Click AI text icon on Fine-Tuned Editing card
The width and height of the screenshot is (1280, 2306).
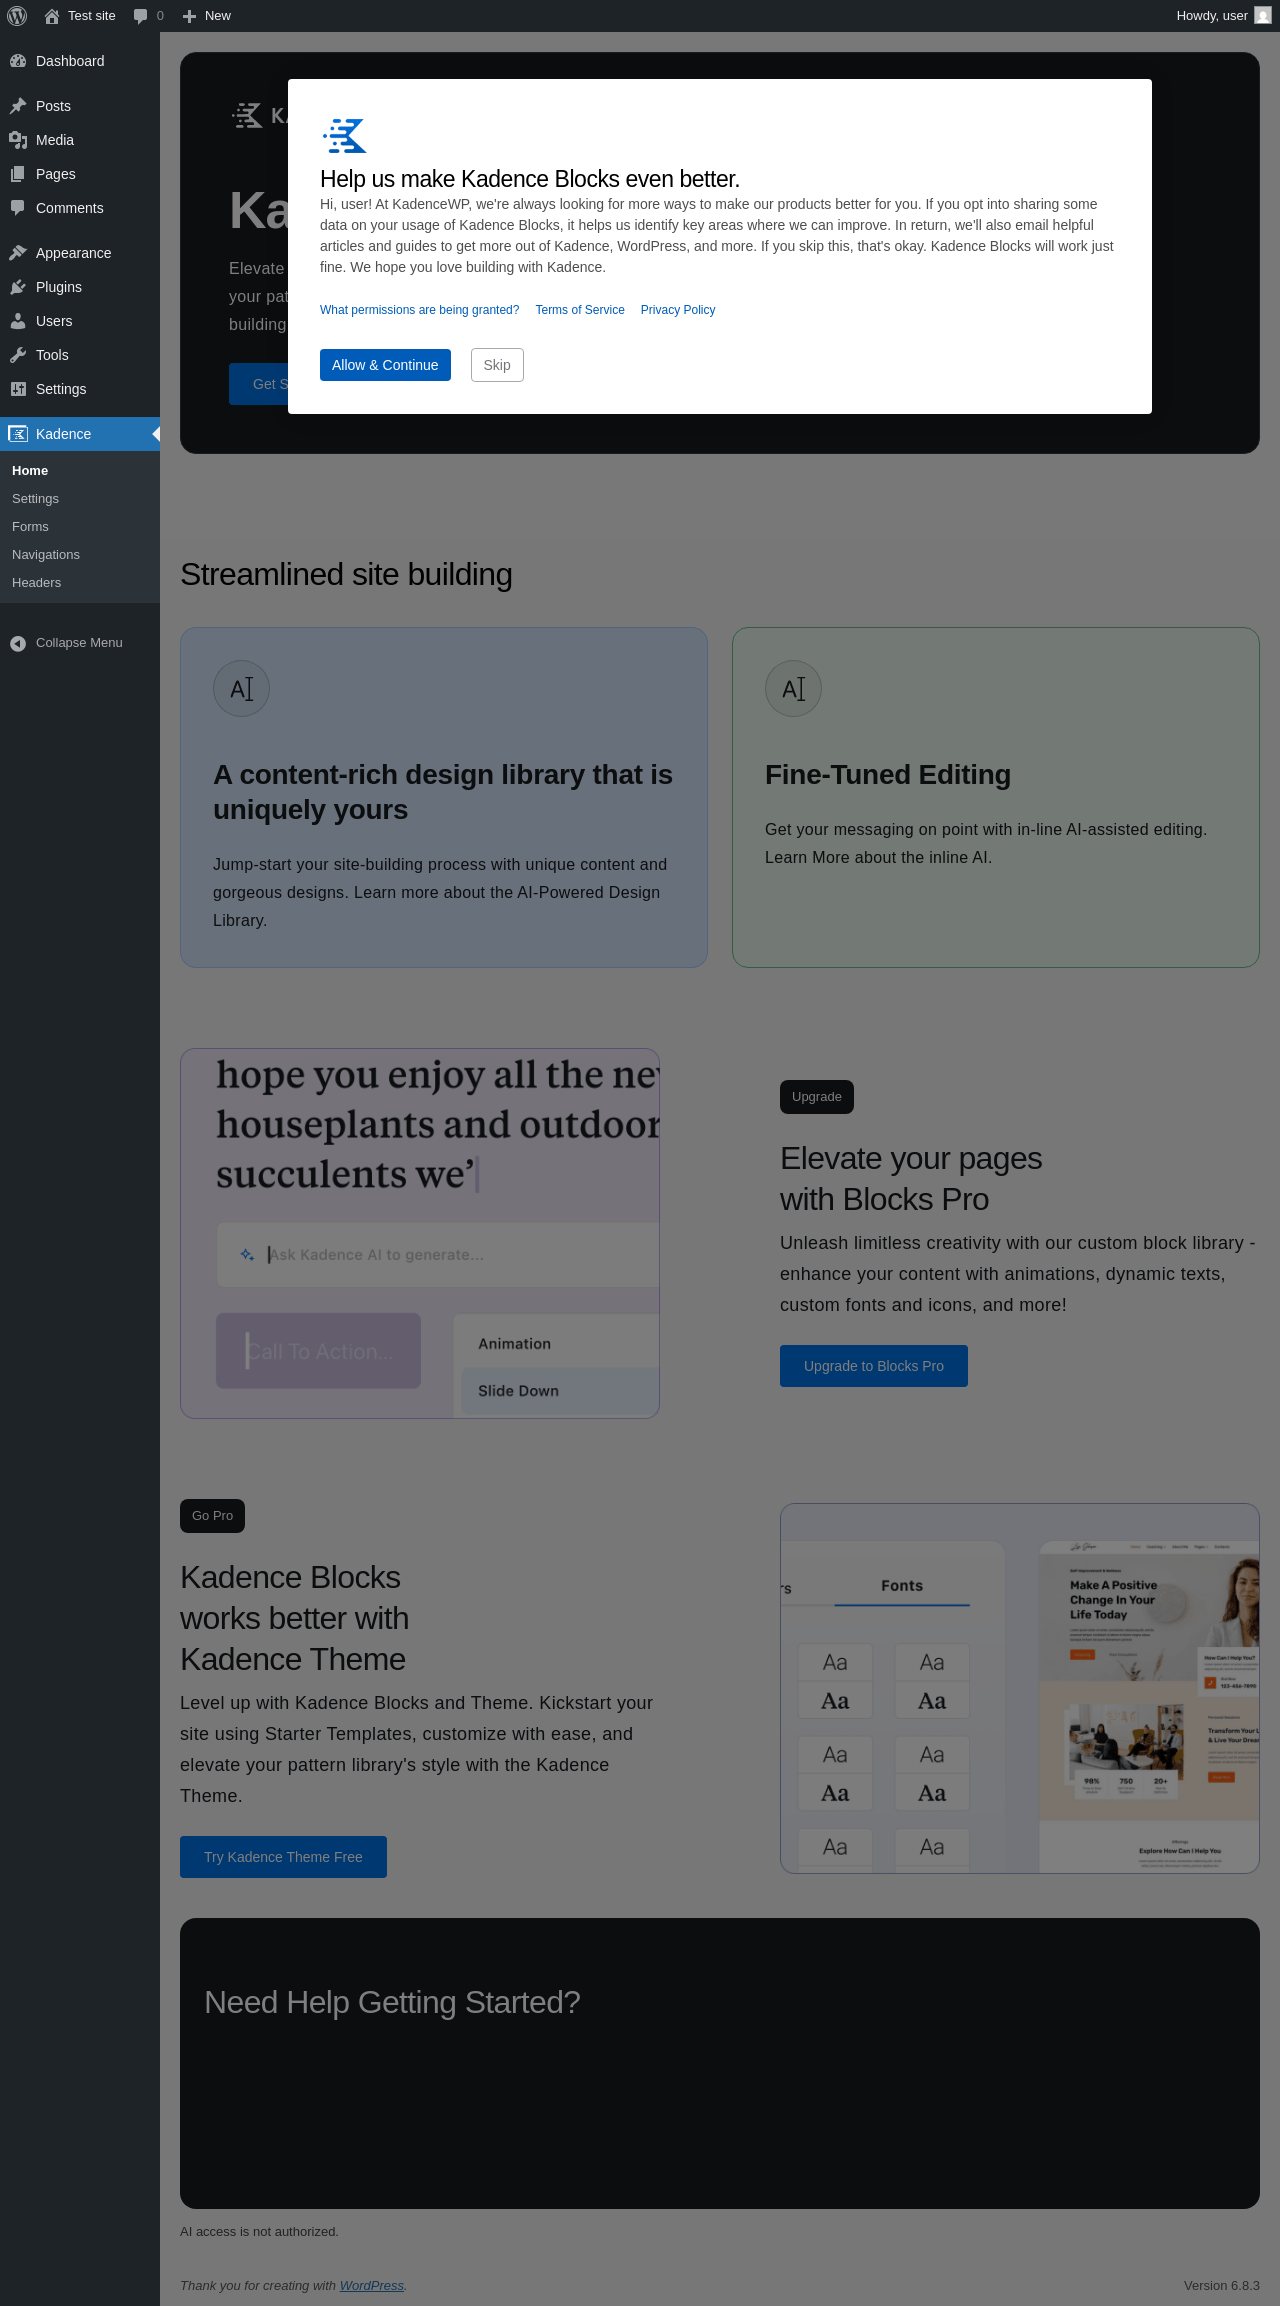pos(793,689)
